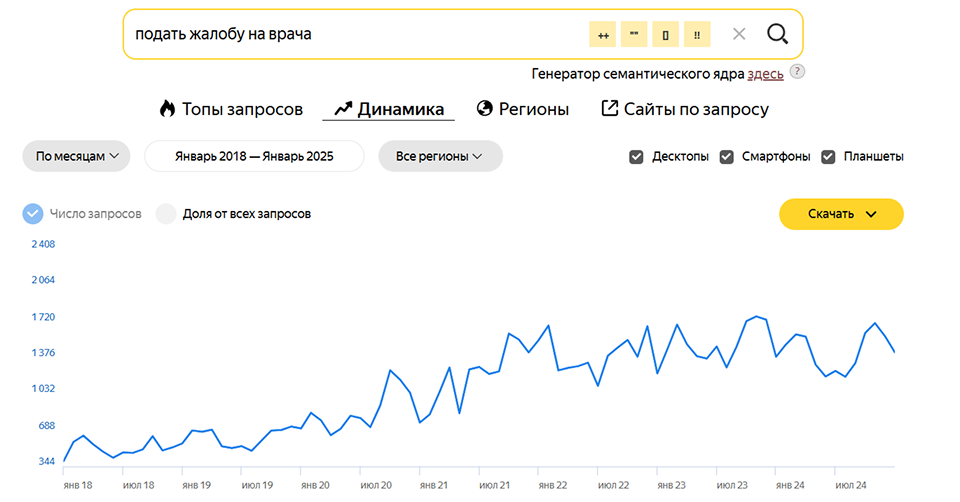Follow the "здесь" semantic core generator link
The image size is (960, 502).
[x=765, y=73]
